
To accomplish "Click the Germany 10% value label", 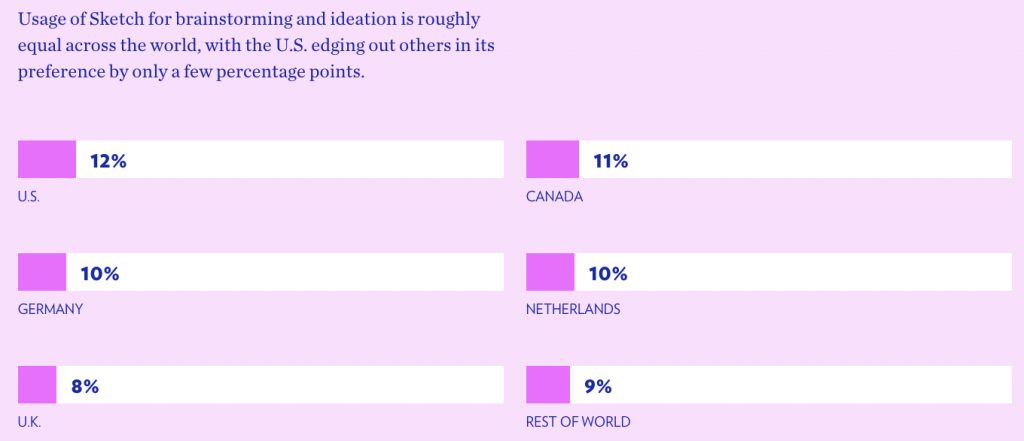I will click(100, 274).
